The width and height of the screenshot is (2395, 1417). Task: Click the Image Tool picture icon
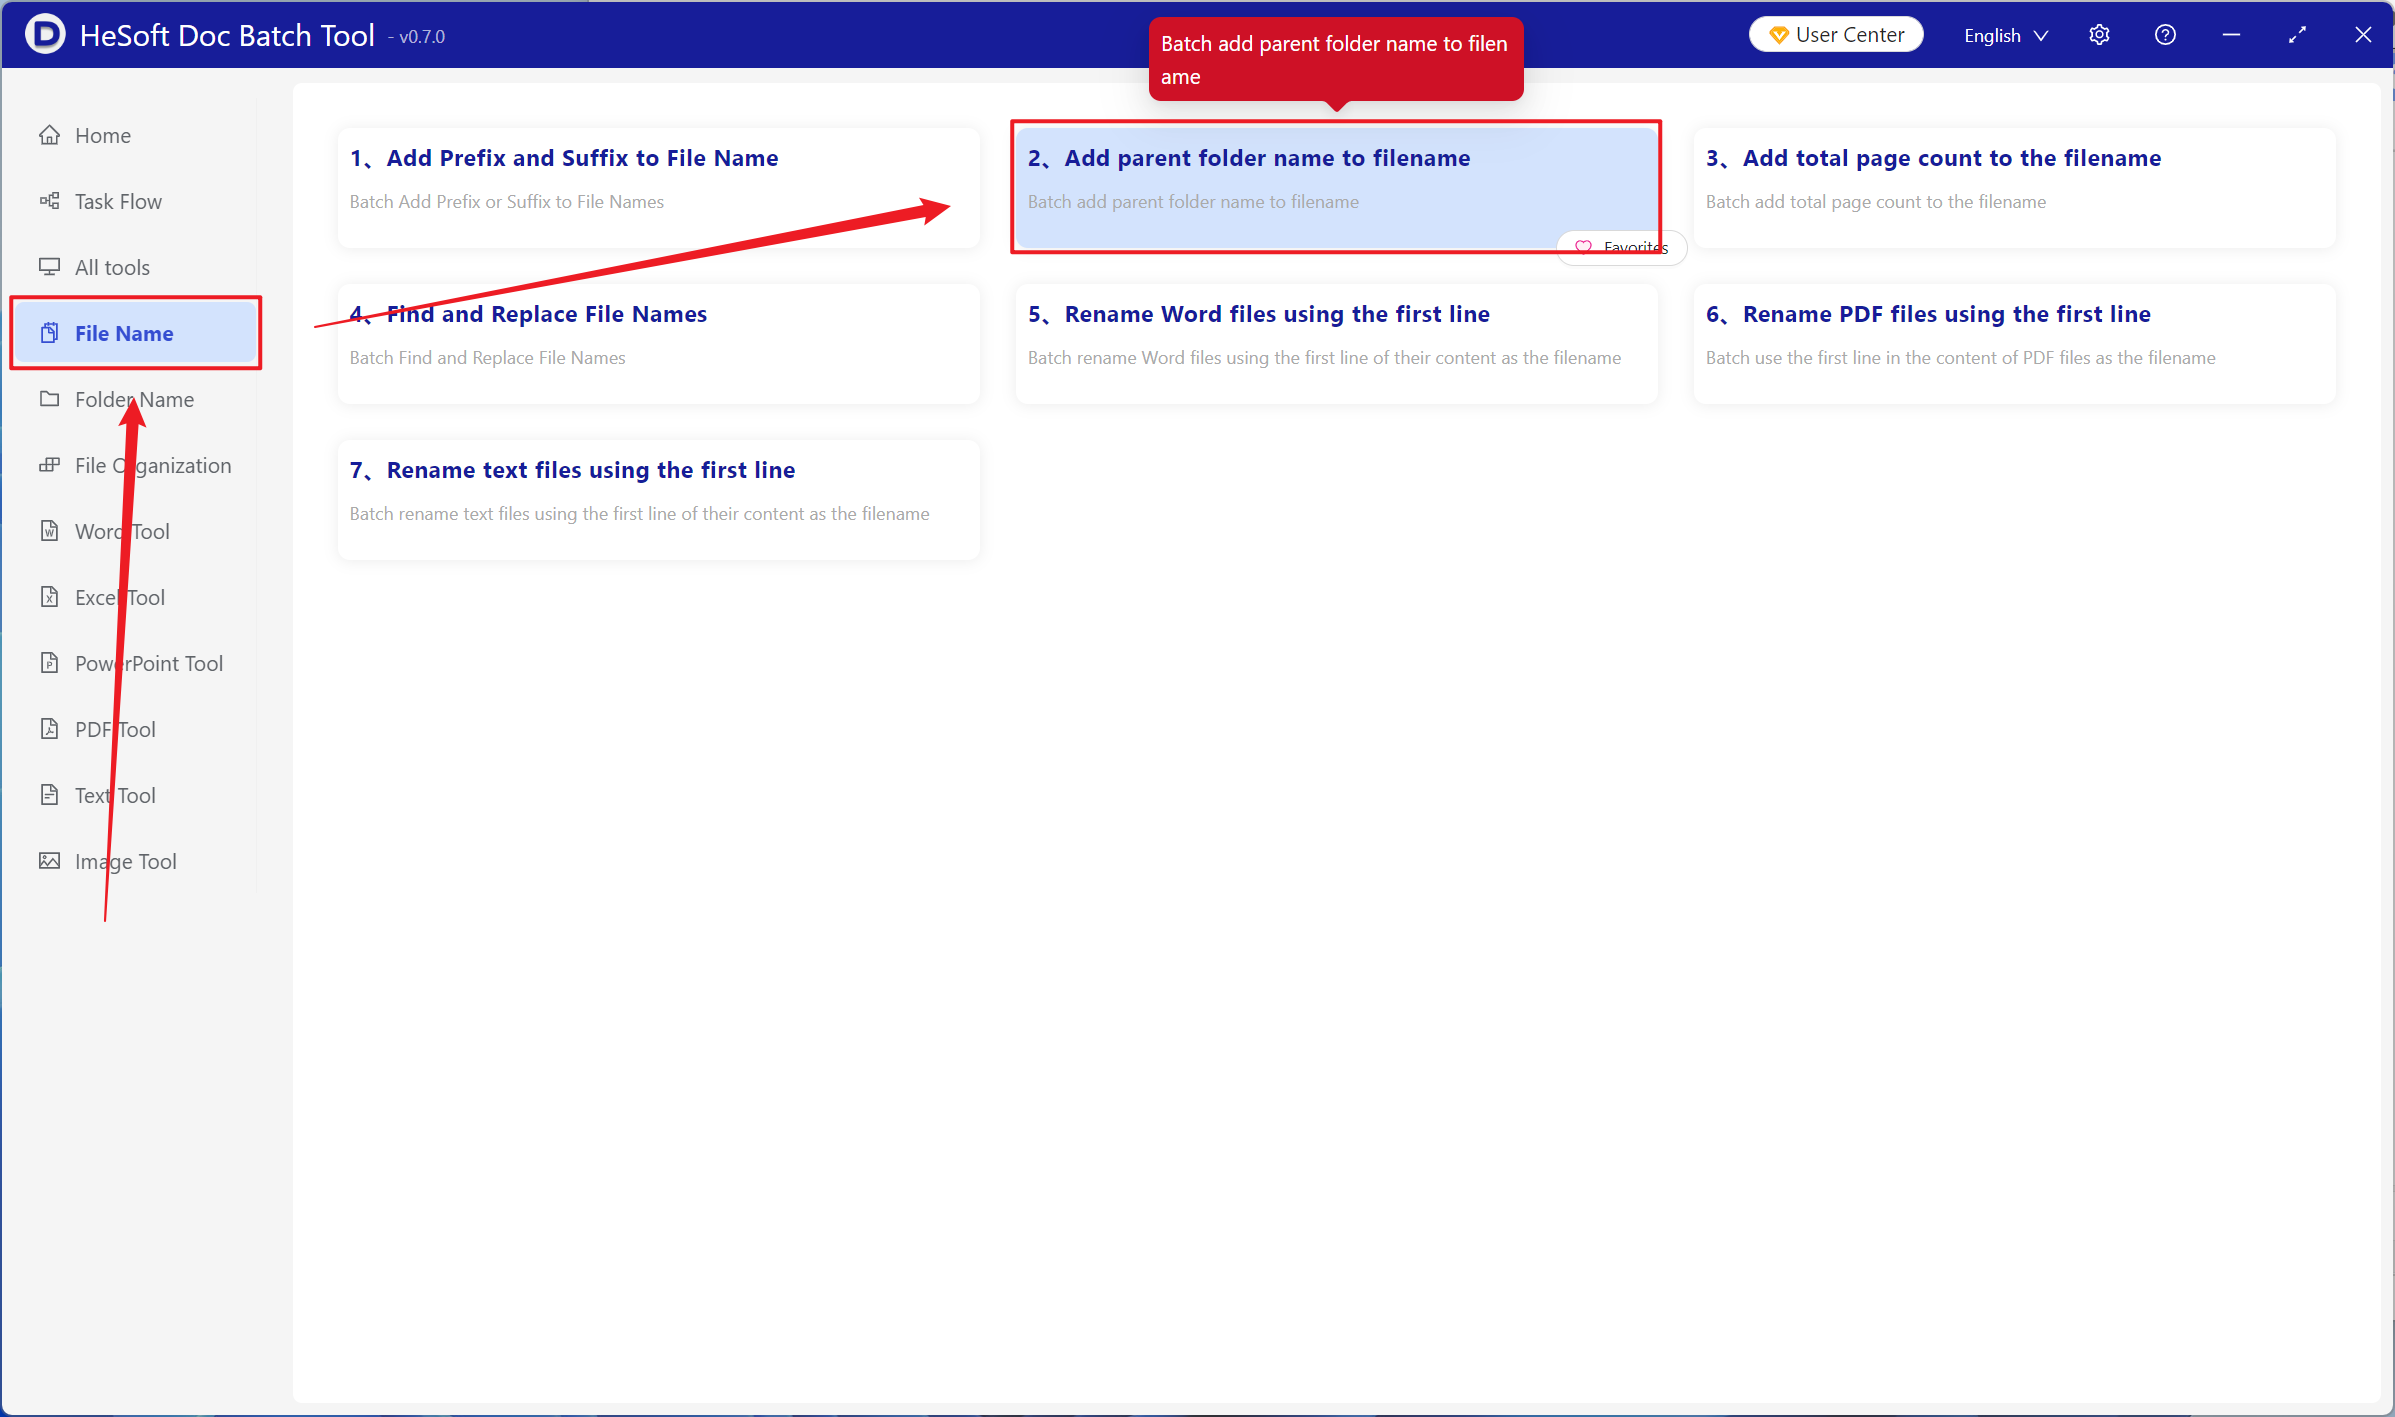[49, 861]
